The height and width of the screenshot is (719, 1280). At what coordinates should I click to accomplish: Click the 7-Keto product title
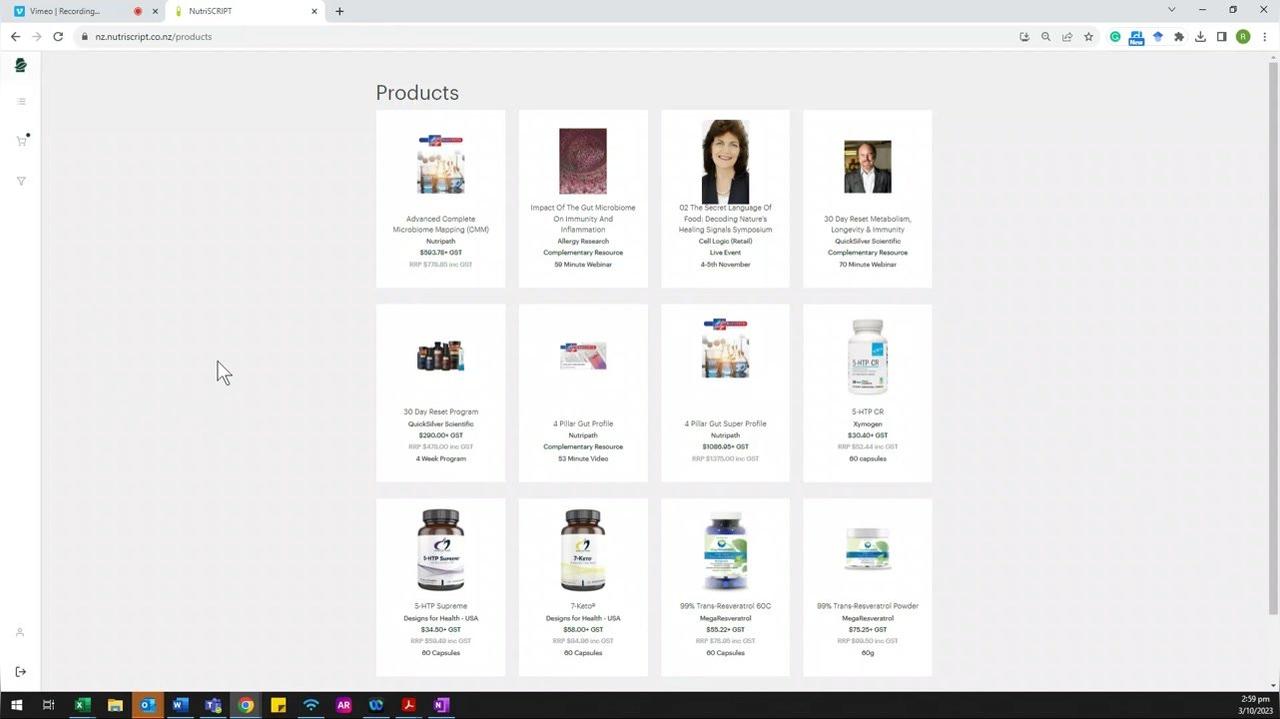[583, 606]
